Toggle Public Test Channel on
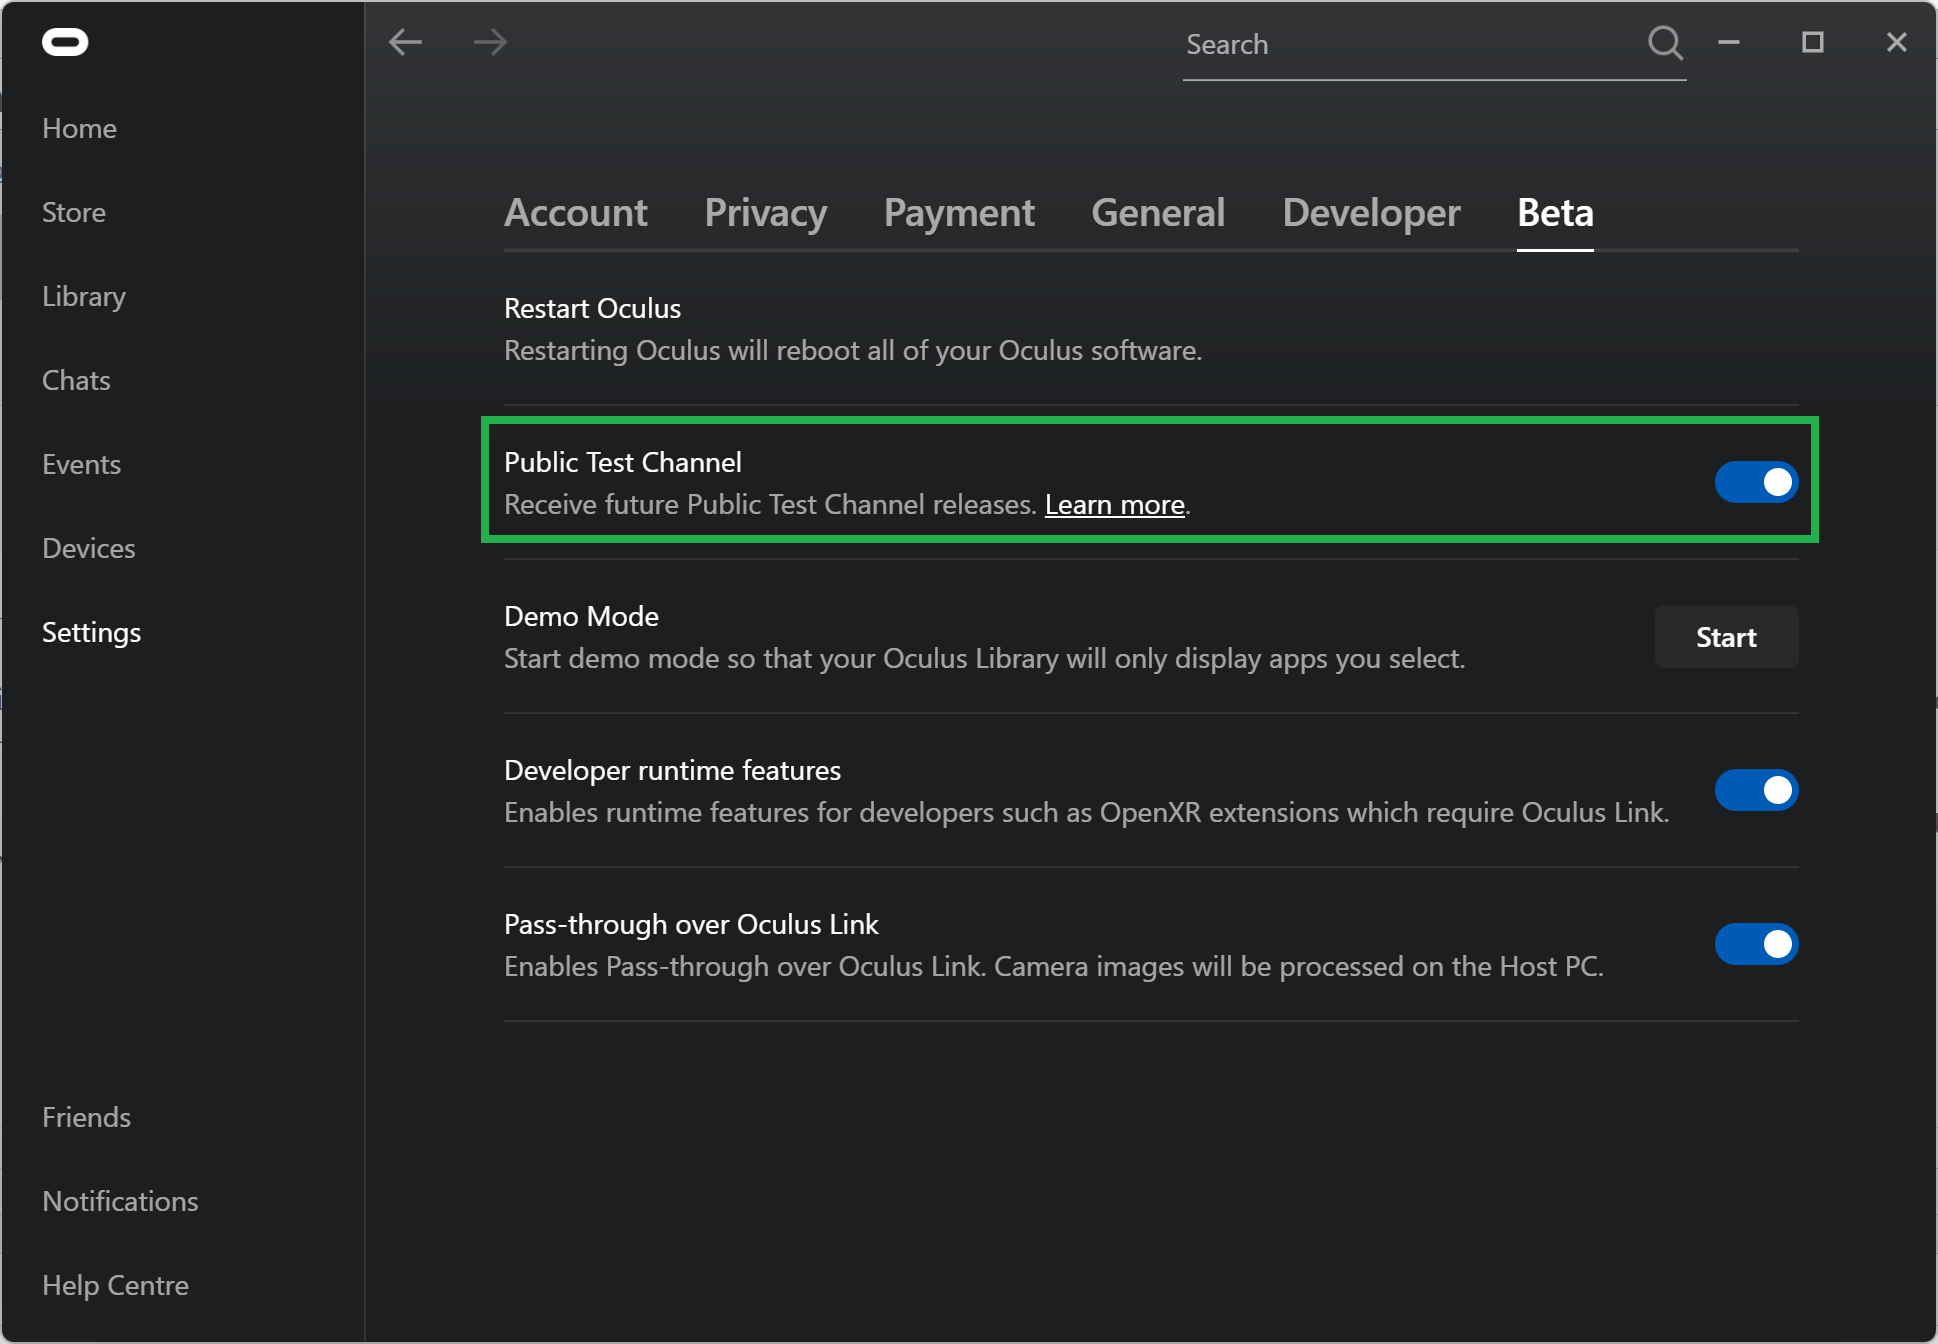Viewport: 1938px width, 1344px height. pos(1755,483)
